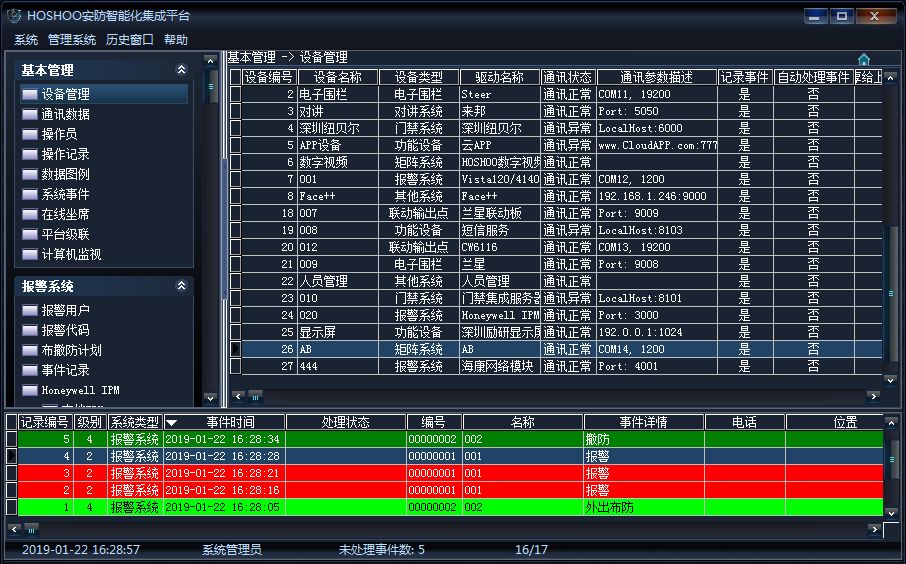Click the icon next to 通讯数据
This screenshot has width=906, height=564.
click(x=30, y=114)
